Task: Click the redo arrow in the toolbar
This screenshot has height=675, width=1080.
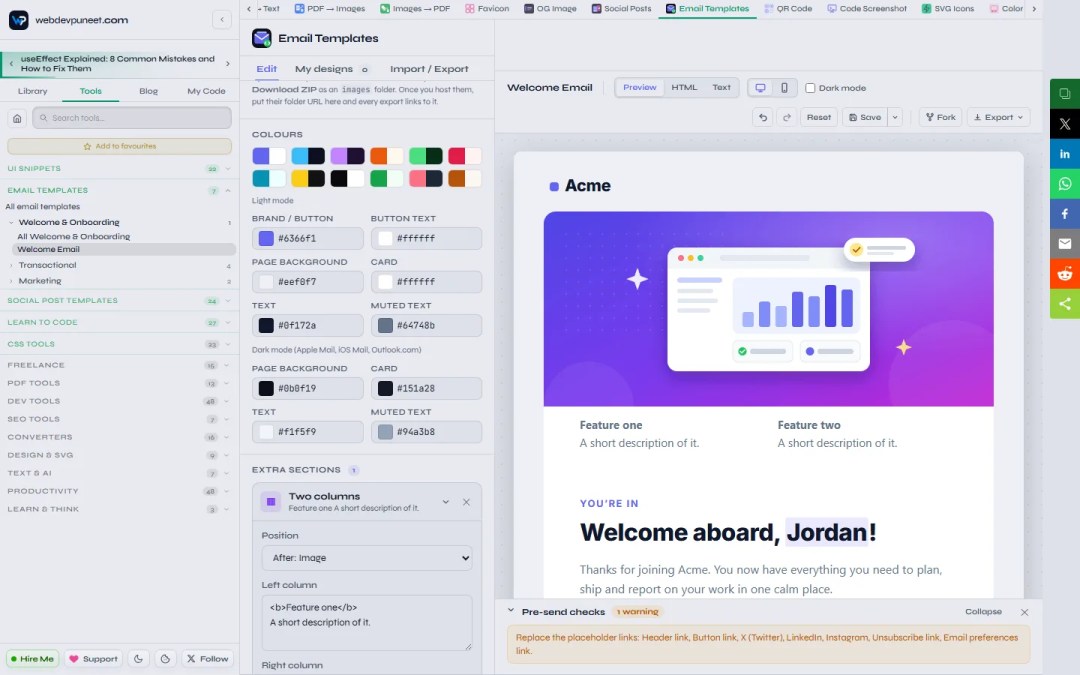Action: [787, 117]
